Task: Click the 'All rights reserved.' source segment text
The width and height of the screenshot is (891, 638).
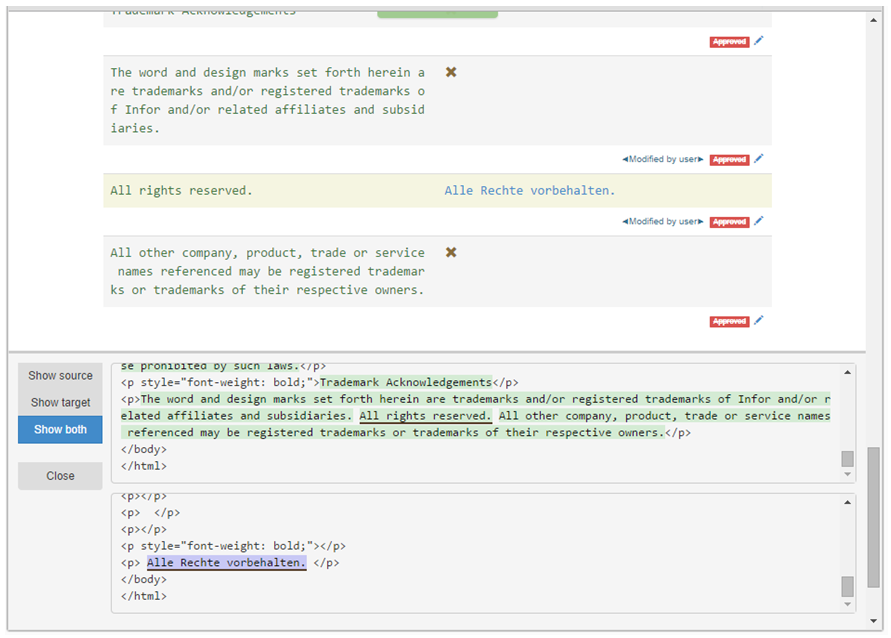Action: pyautogui.click(x=182, y=191)
